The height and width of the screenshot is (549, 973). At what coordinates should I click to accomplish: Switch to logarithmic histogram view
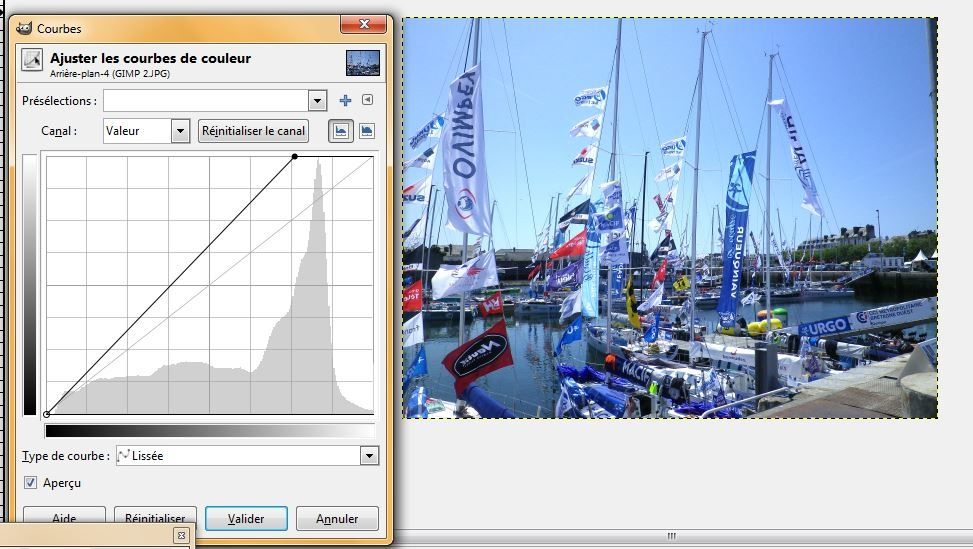367,131
